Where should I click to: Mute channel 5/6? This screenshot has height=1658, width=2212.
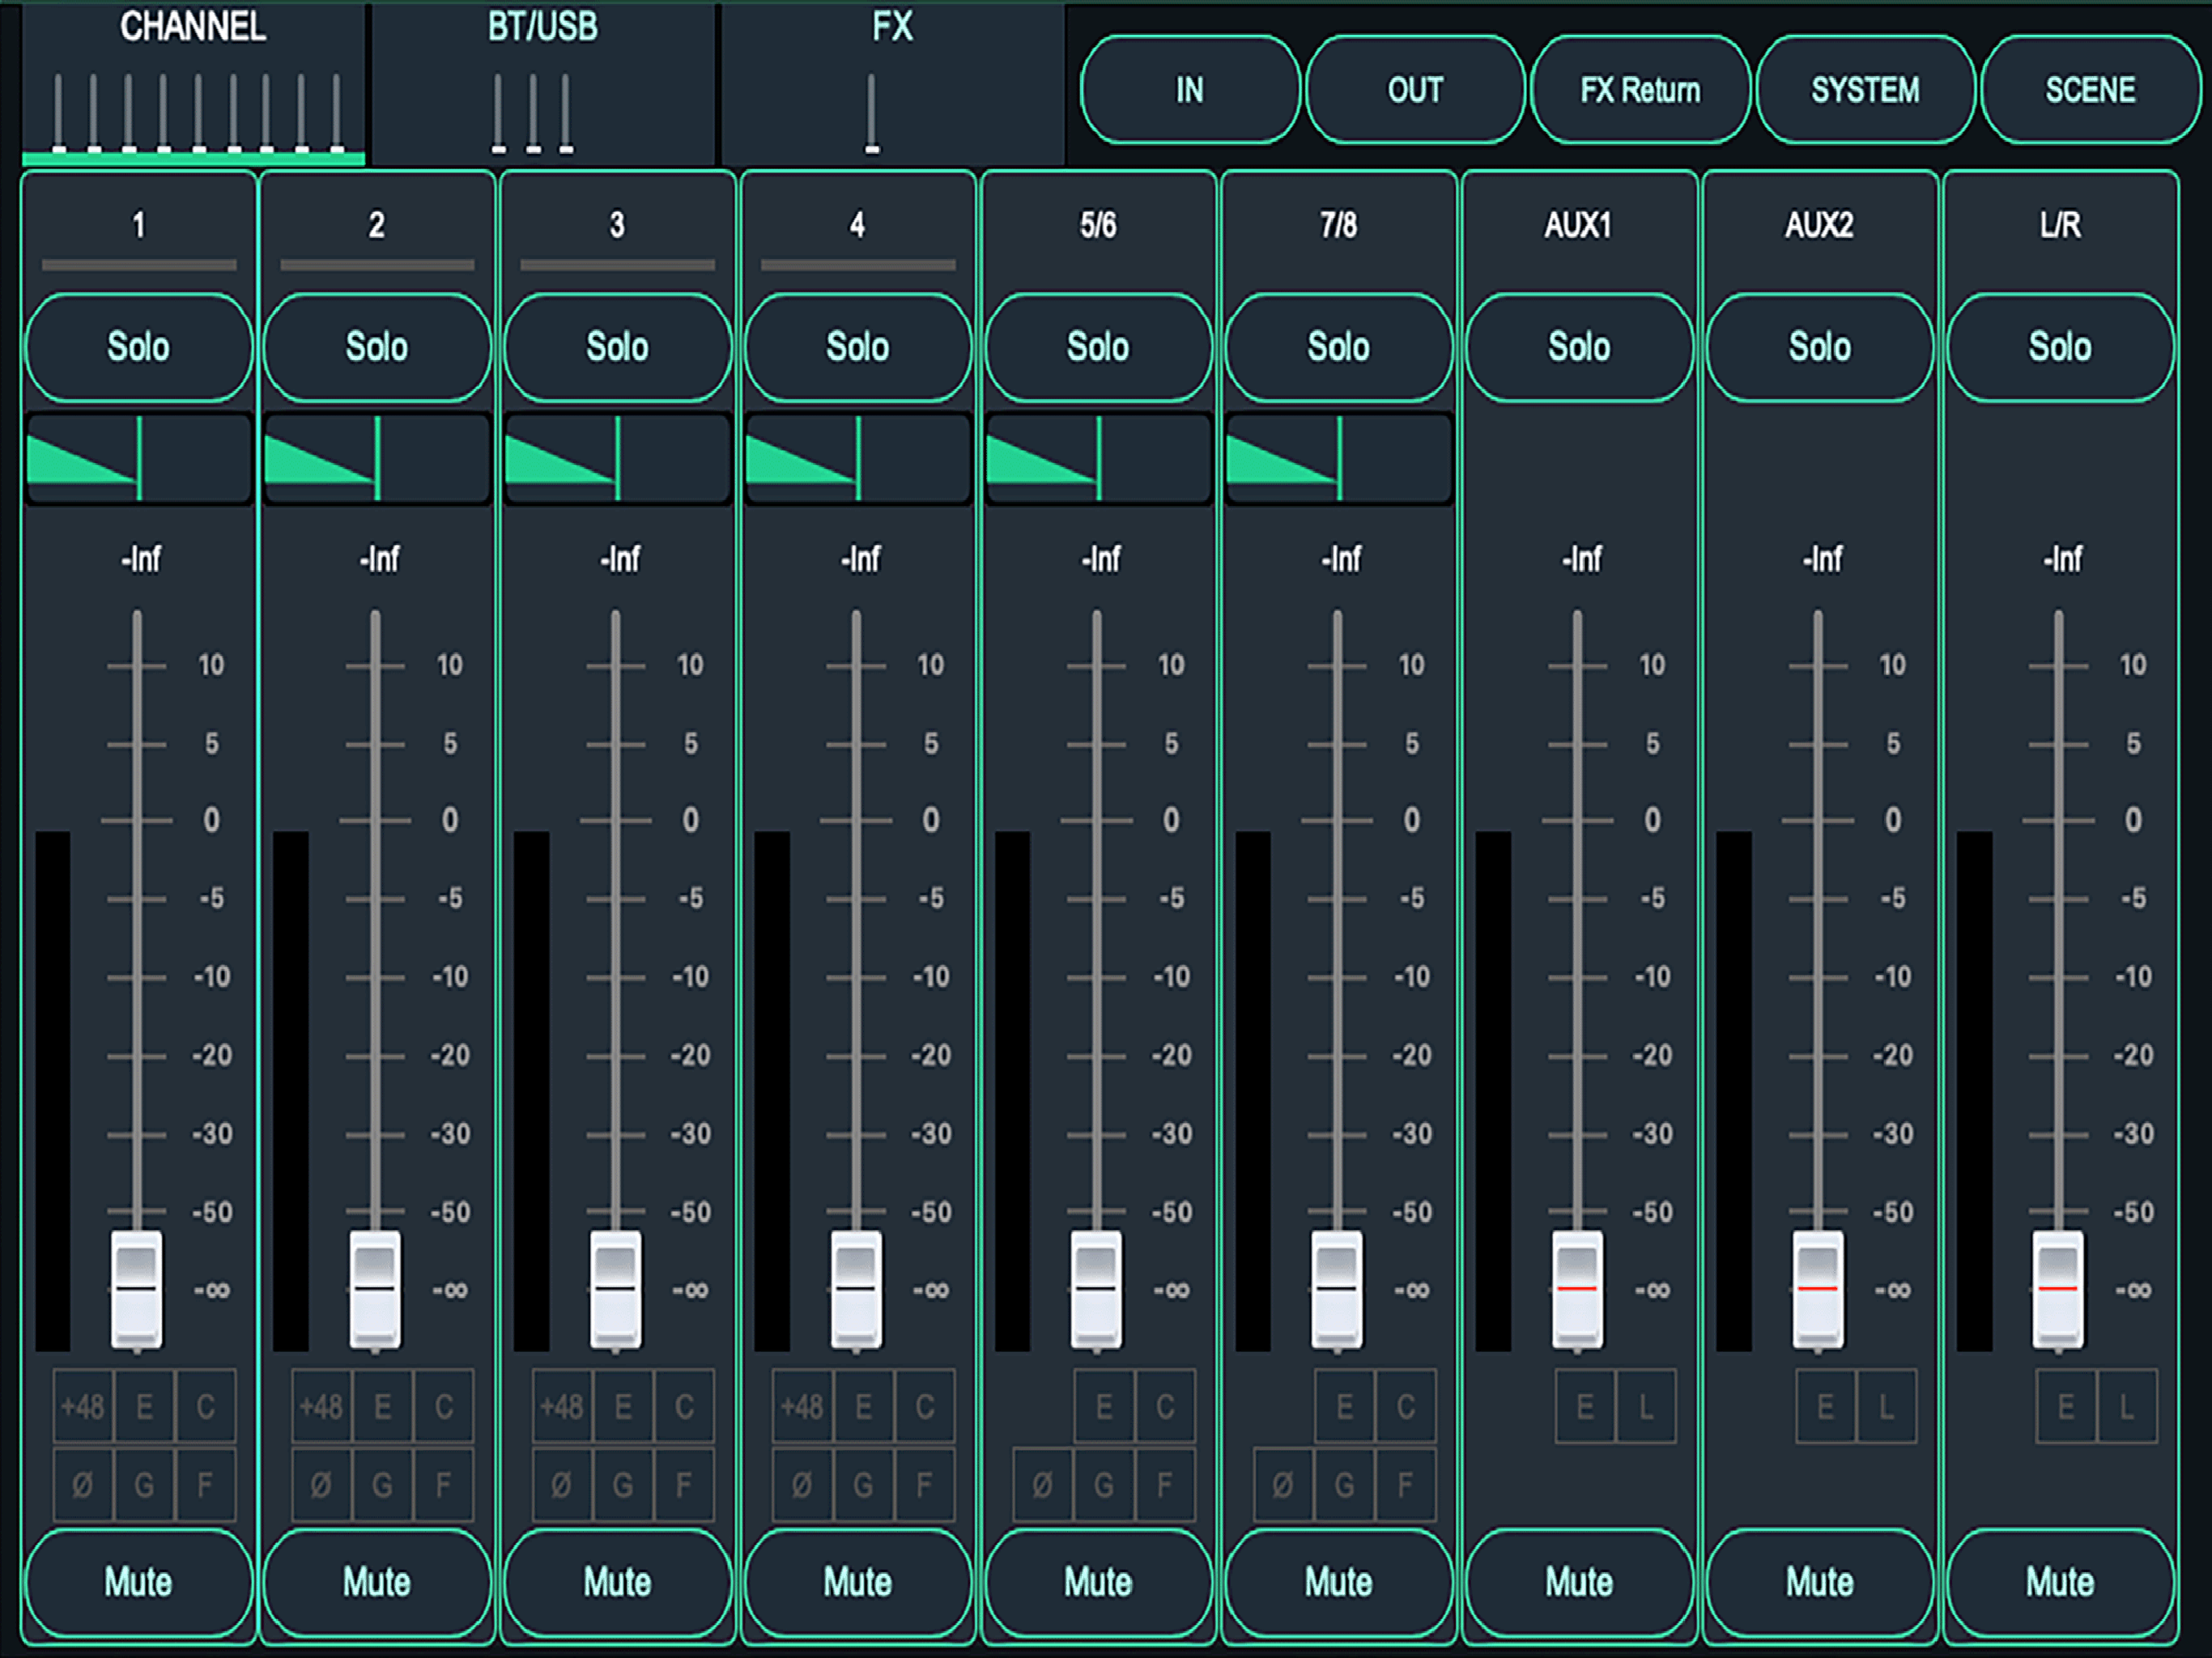point(1098,1582)
